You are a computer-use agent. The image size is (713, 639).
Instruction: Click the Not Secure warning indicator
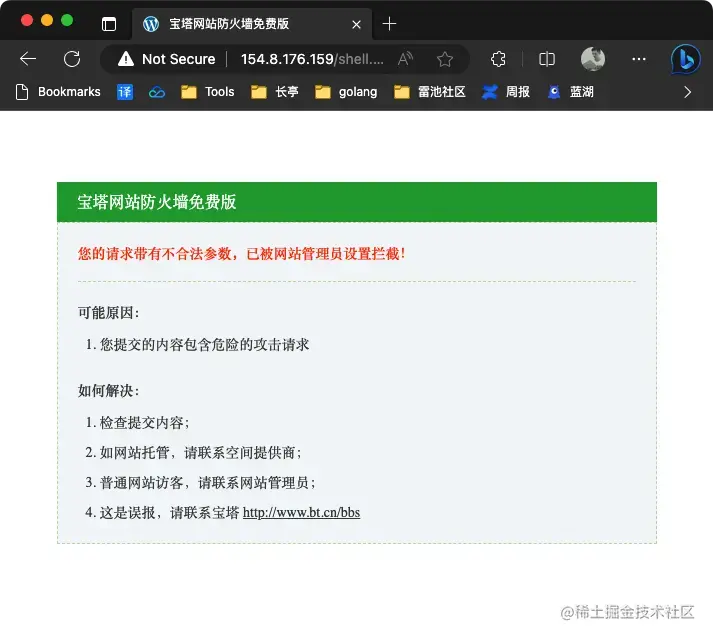[166, 59]
